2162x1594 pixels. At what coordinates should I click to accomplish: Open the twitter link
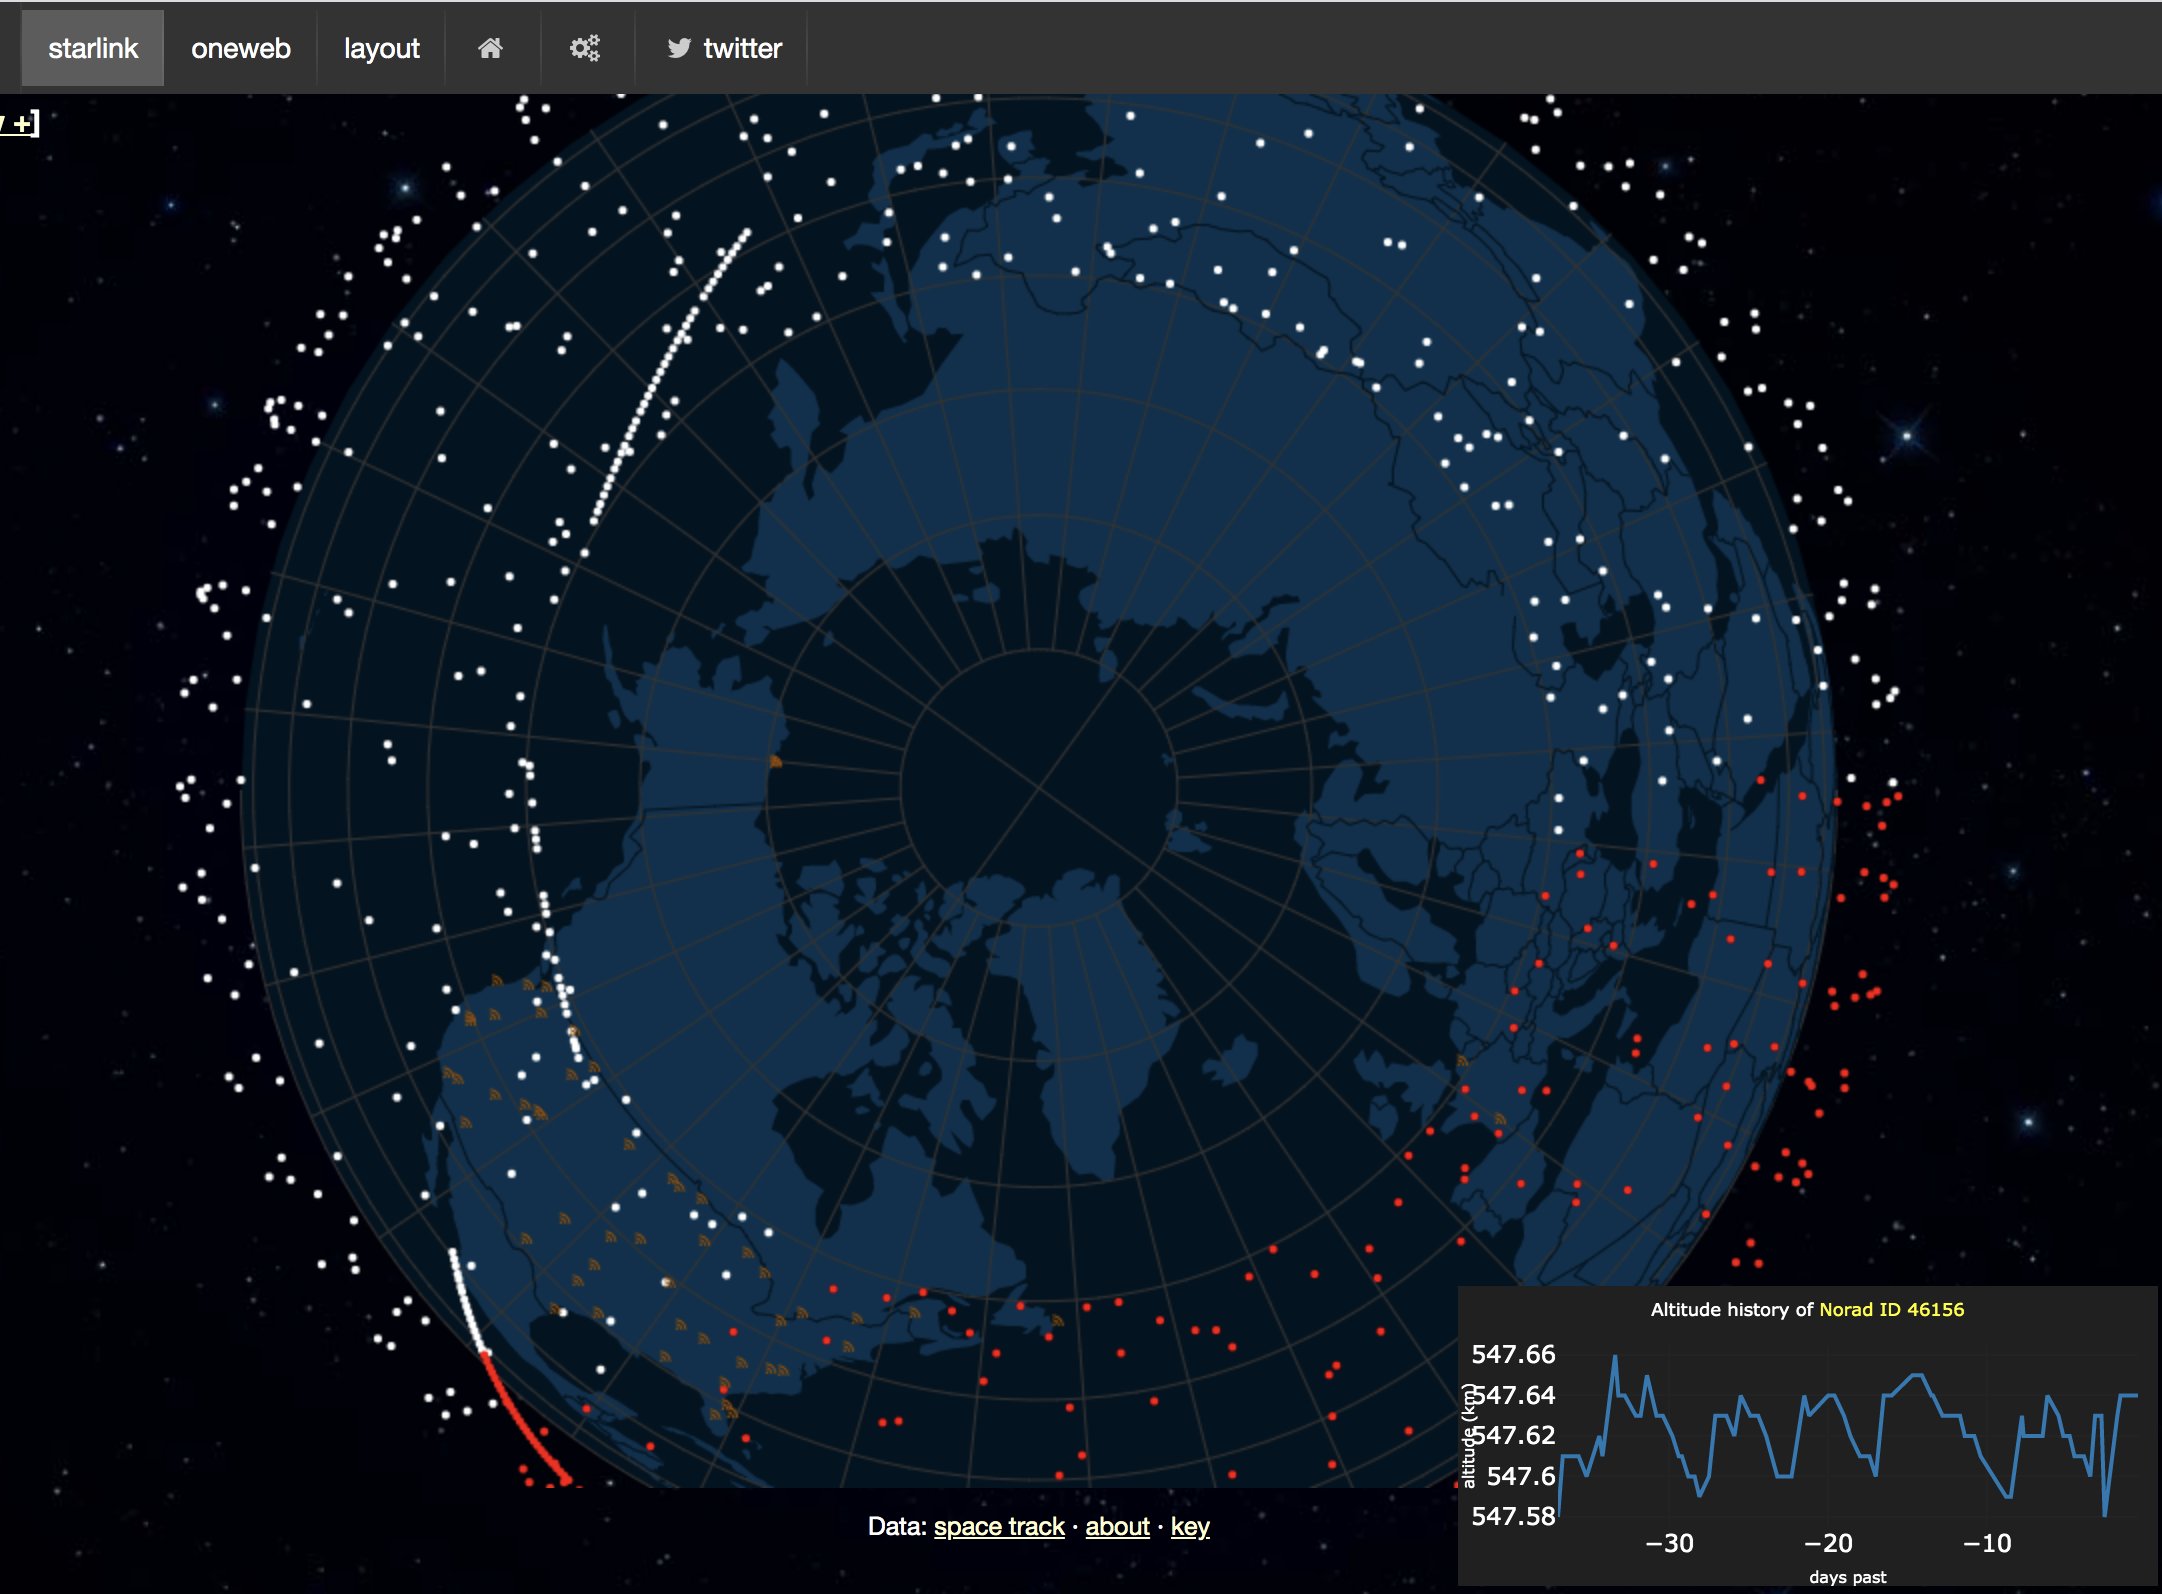(724, 48)
